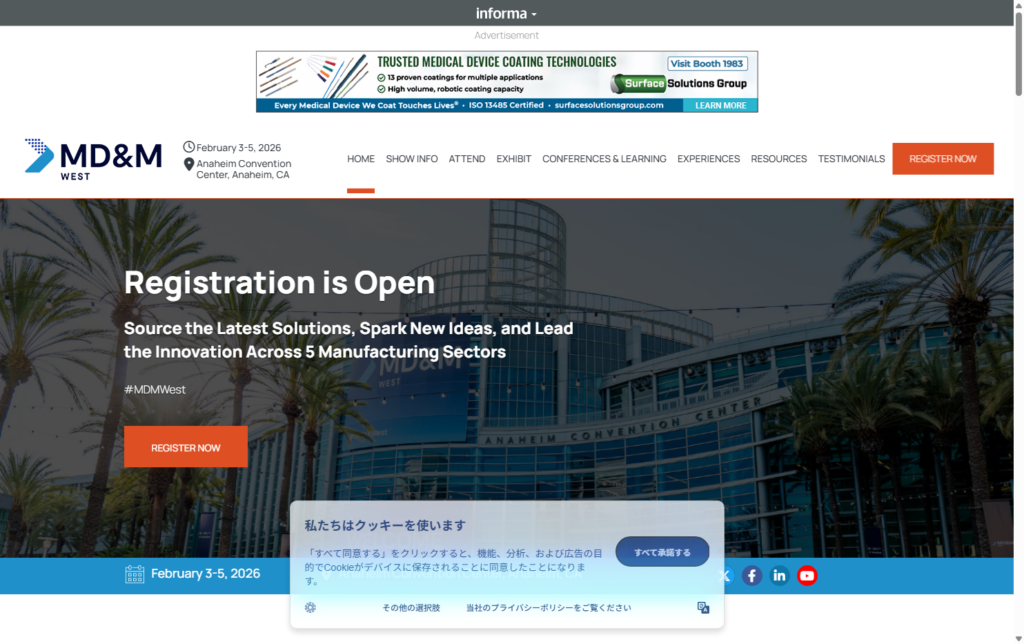
Task: Select the LinkedIn icon
Action: [779, 575]
